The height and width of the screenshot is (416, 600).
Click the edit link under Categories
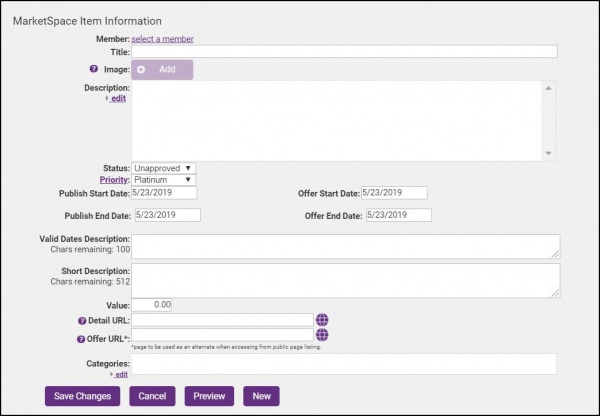(119, 374)
